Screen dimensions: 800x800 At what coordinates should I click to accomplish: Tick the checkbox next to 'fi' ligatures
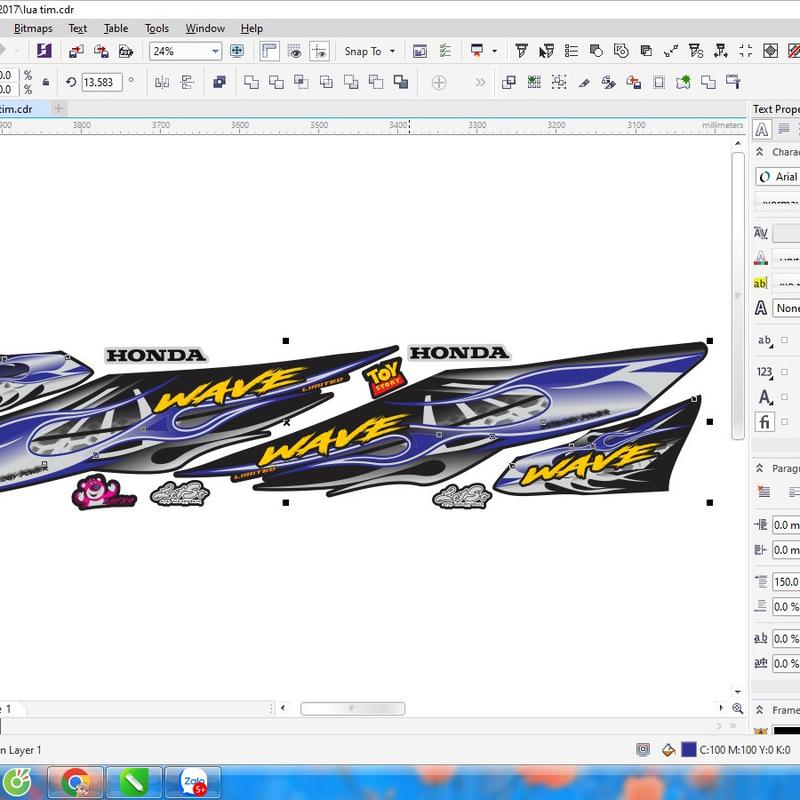(x=784, y=421)
